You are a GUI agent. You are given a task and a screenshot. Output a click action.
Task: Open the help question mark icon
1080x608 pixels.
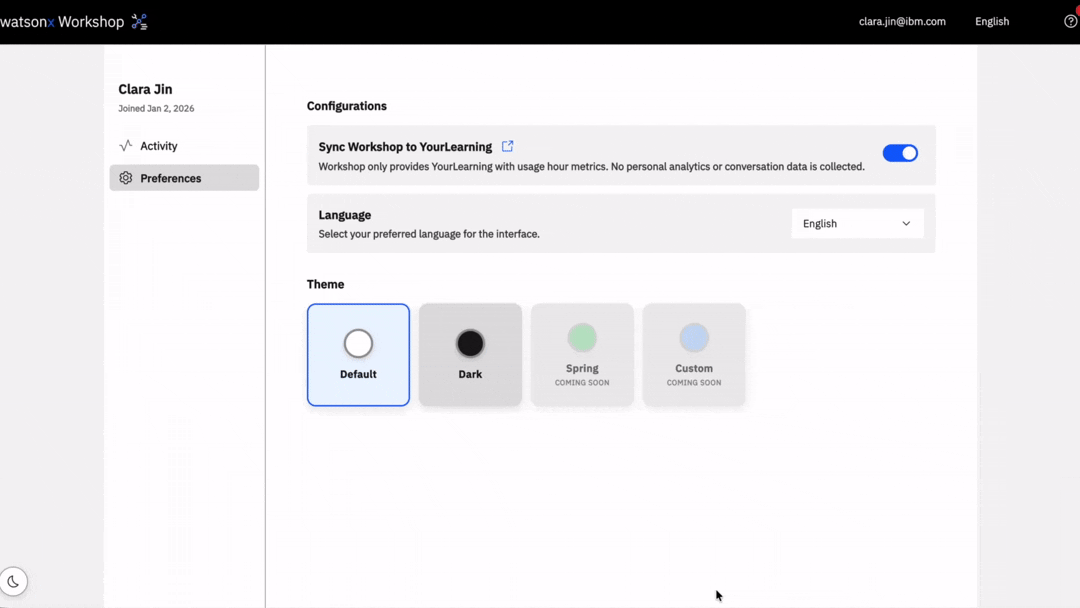1070,21
